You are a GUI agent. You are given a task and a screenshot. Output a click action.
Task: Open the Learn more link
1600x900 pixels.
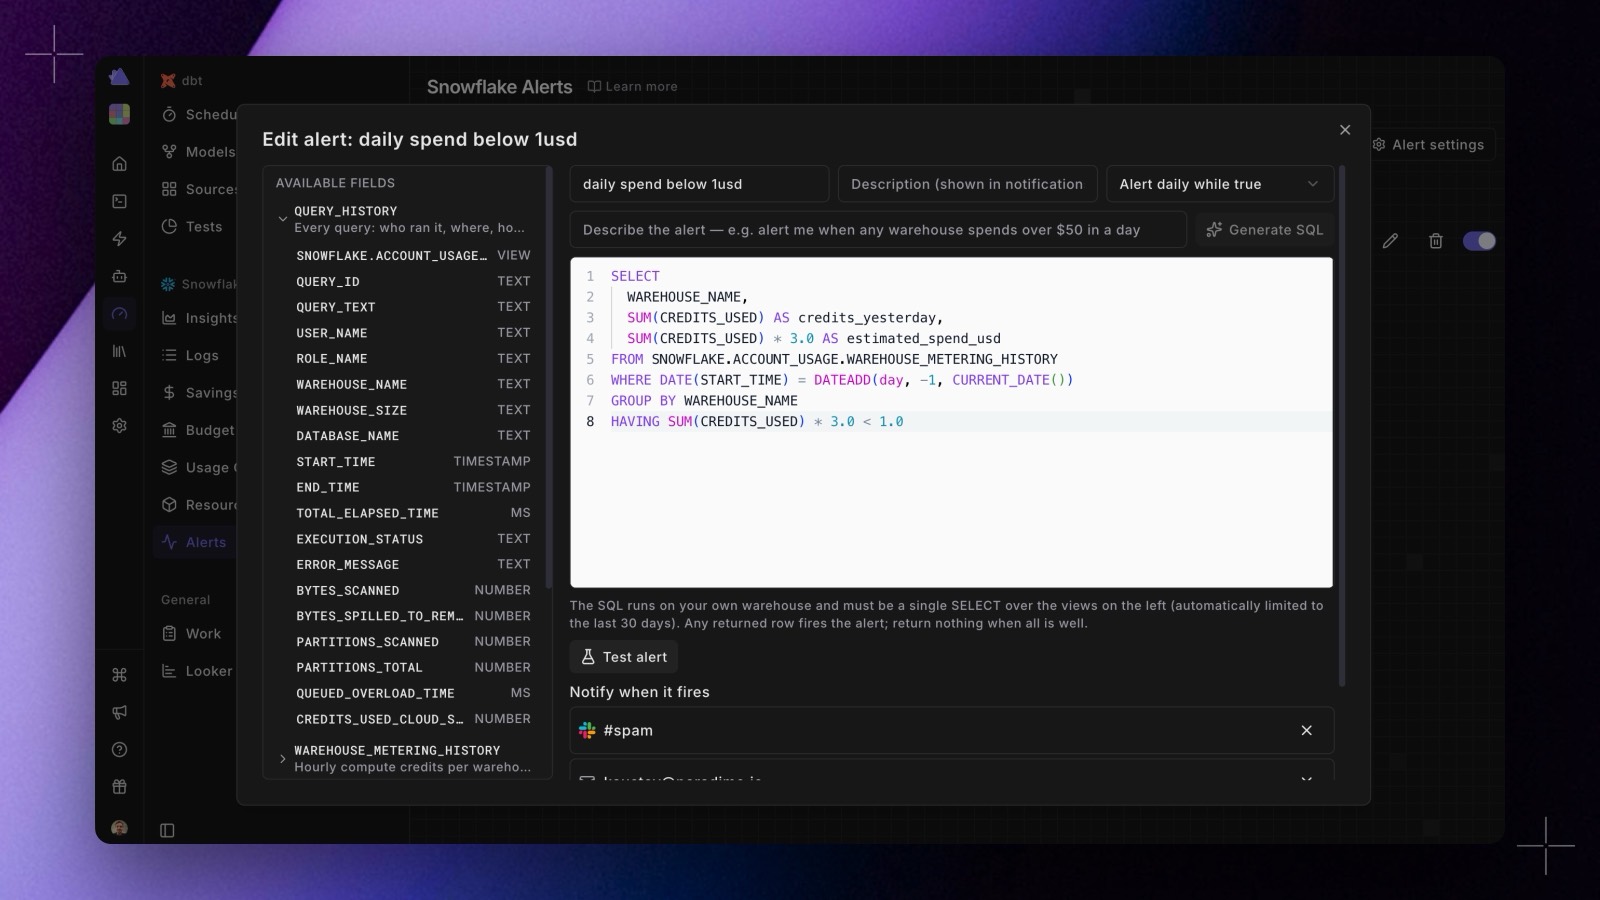632,87
